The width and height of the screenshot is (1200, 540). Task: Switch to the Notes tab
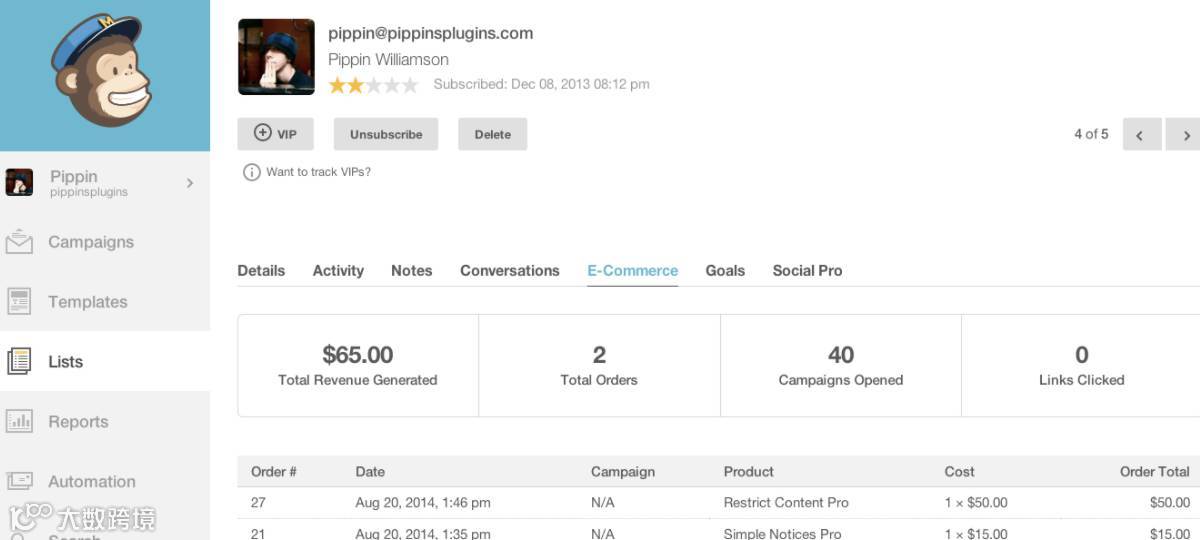tap(412, 271)
